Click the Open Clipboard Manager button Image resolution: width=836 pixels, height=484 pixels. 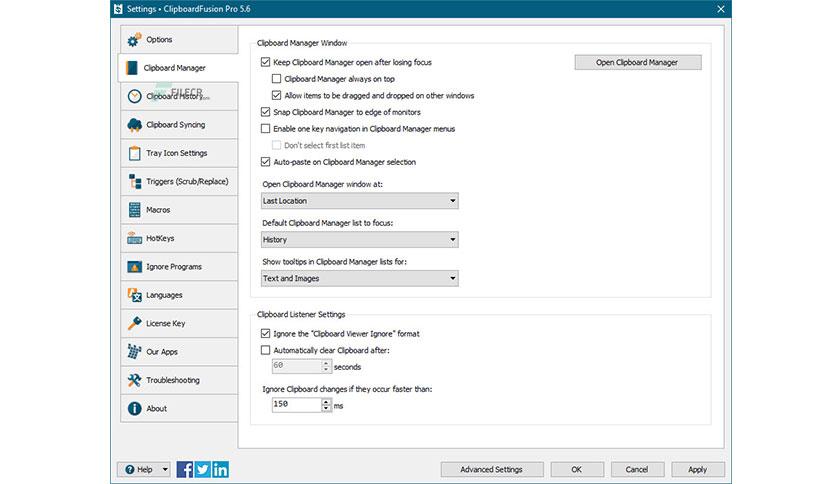638,62
